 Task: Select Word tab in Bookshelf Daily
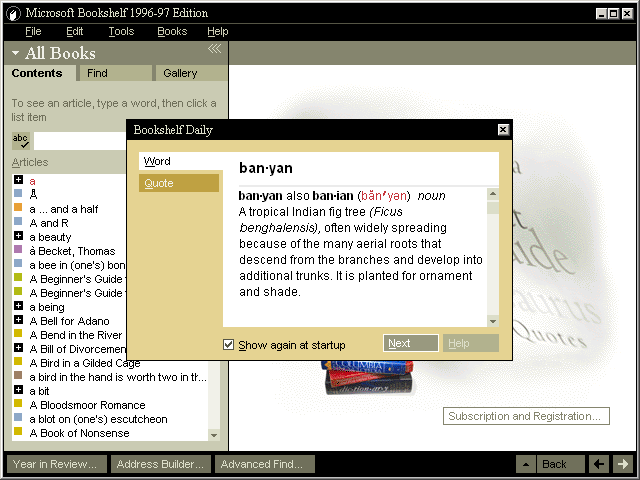pyautogui.click(x=180, y=161)
